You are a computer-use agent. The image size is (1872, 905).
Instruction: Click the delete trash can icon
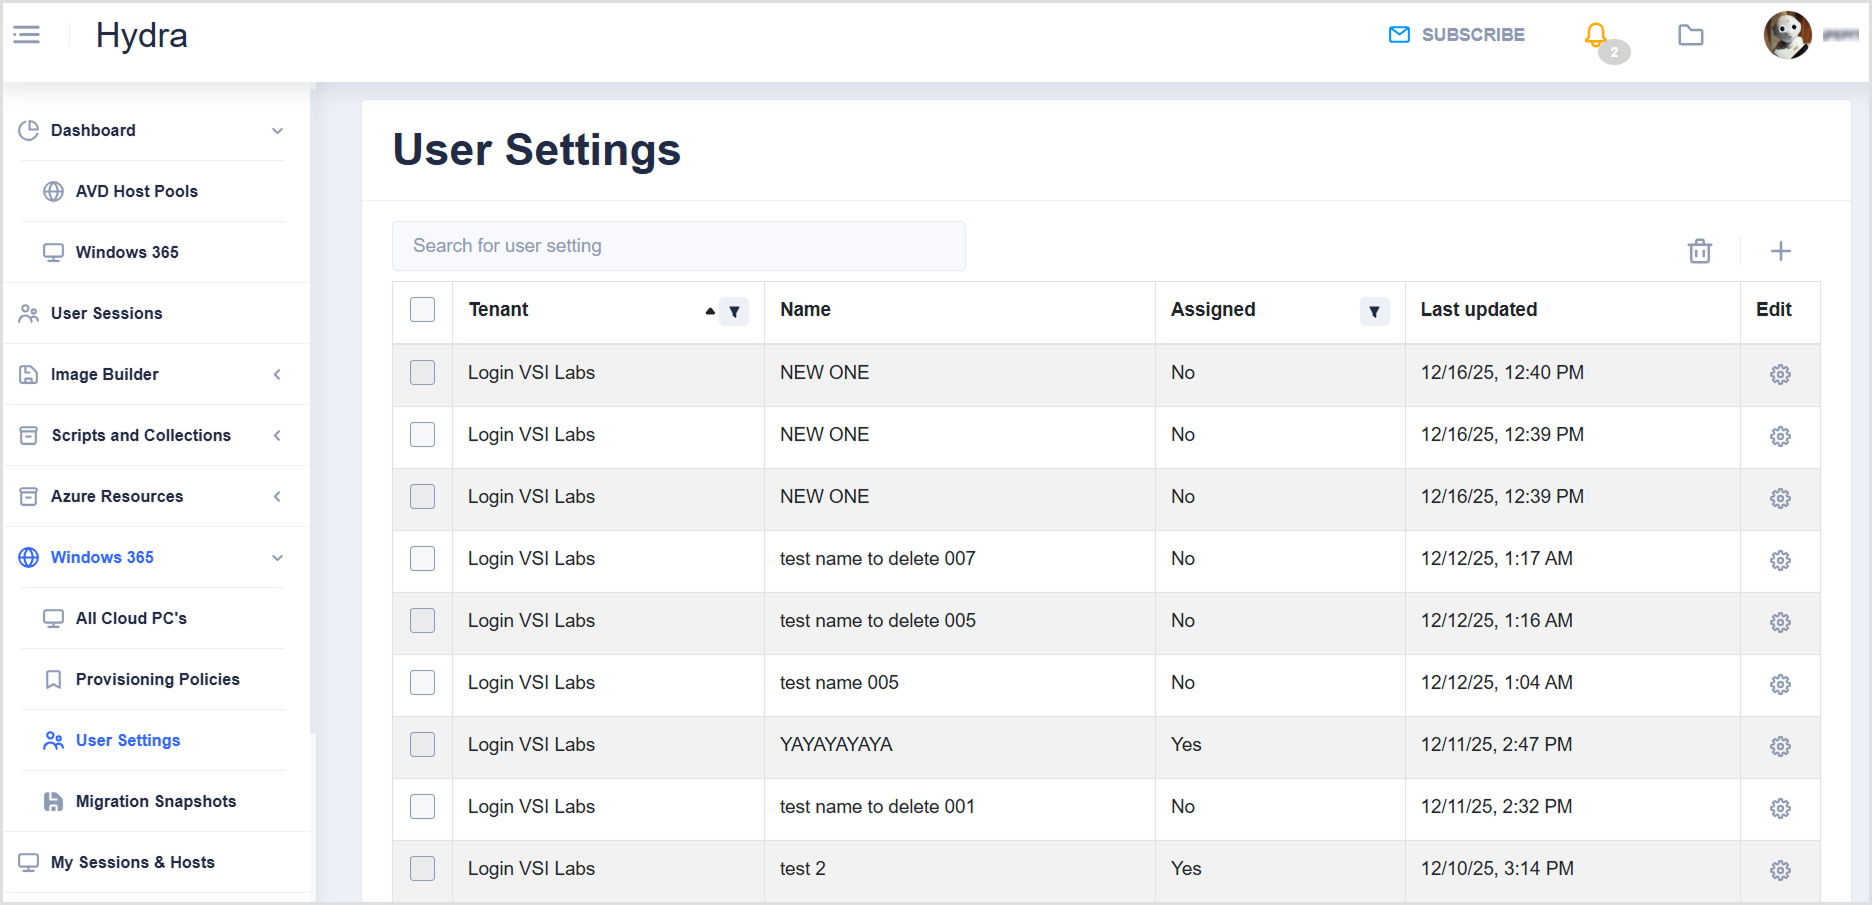tap(1699, 251)
